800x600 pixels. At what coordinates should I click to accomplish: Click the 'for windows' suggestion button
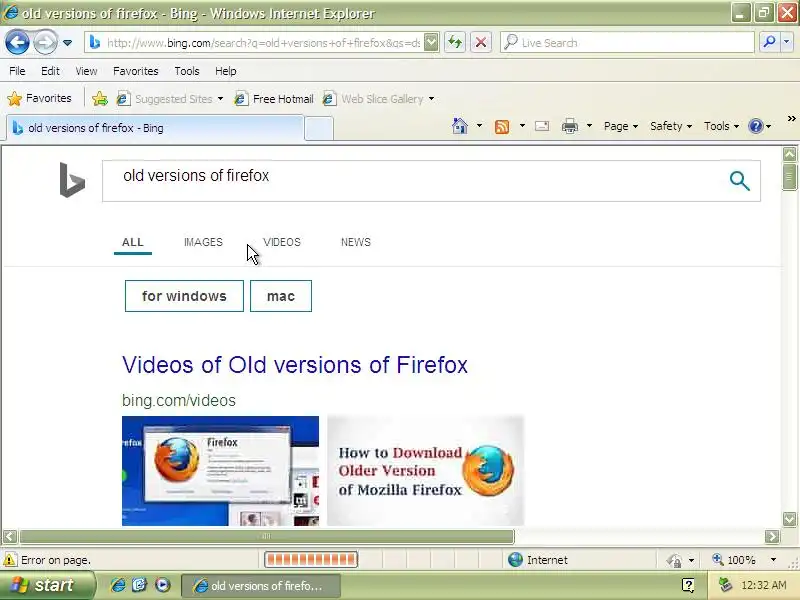184,296
